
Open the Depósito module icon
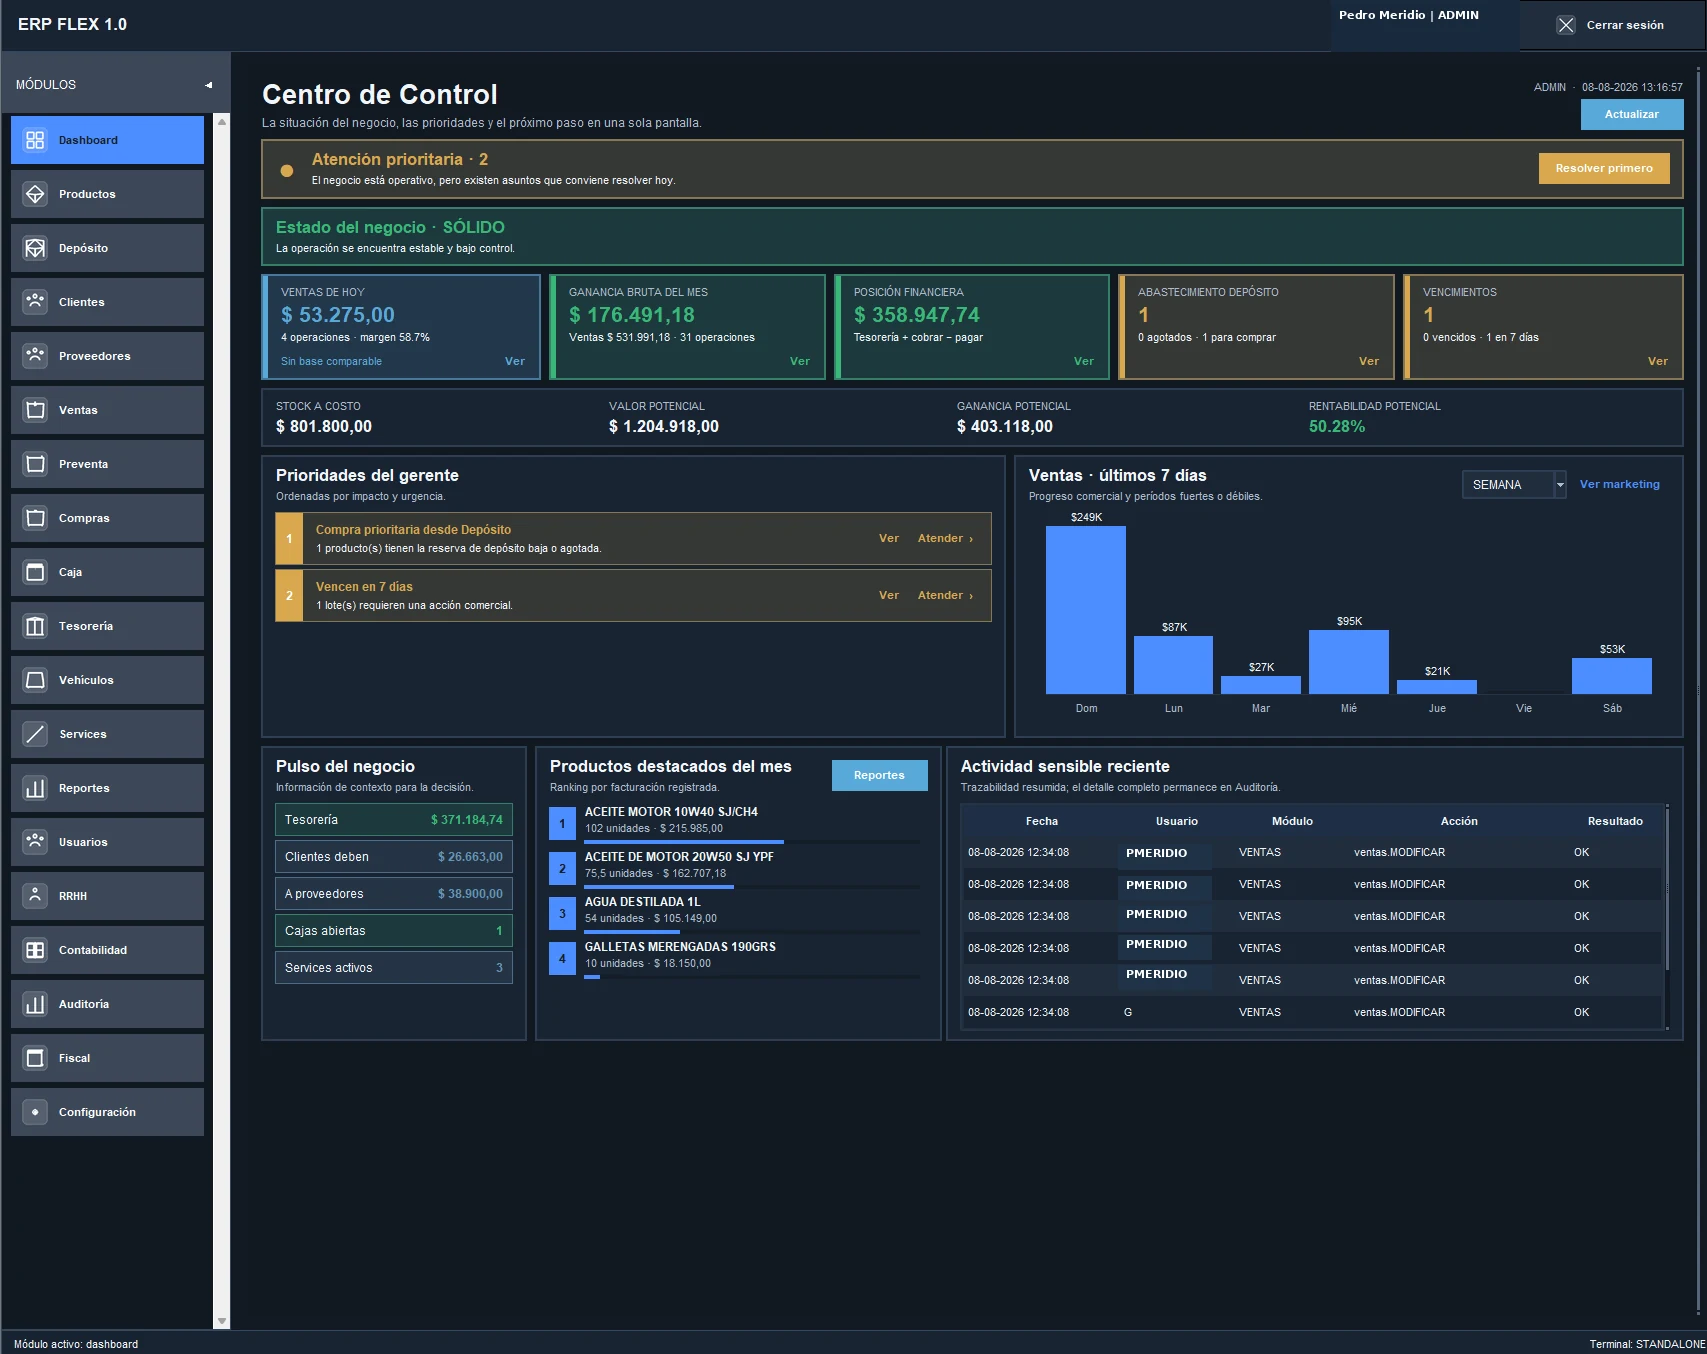[x=35, y=248]
